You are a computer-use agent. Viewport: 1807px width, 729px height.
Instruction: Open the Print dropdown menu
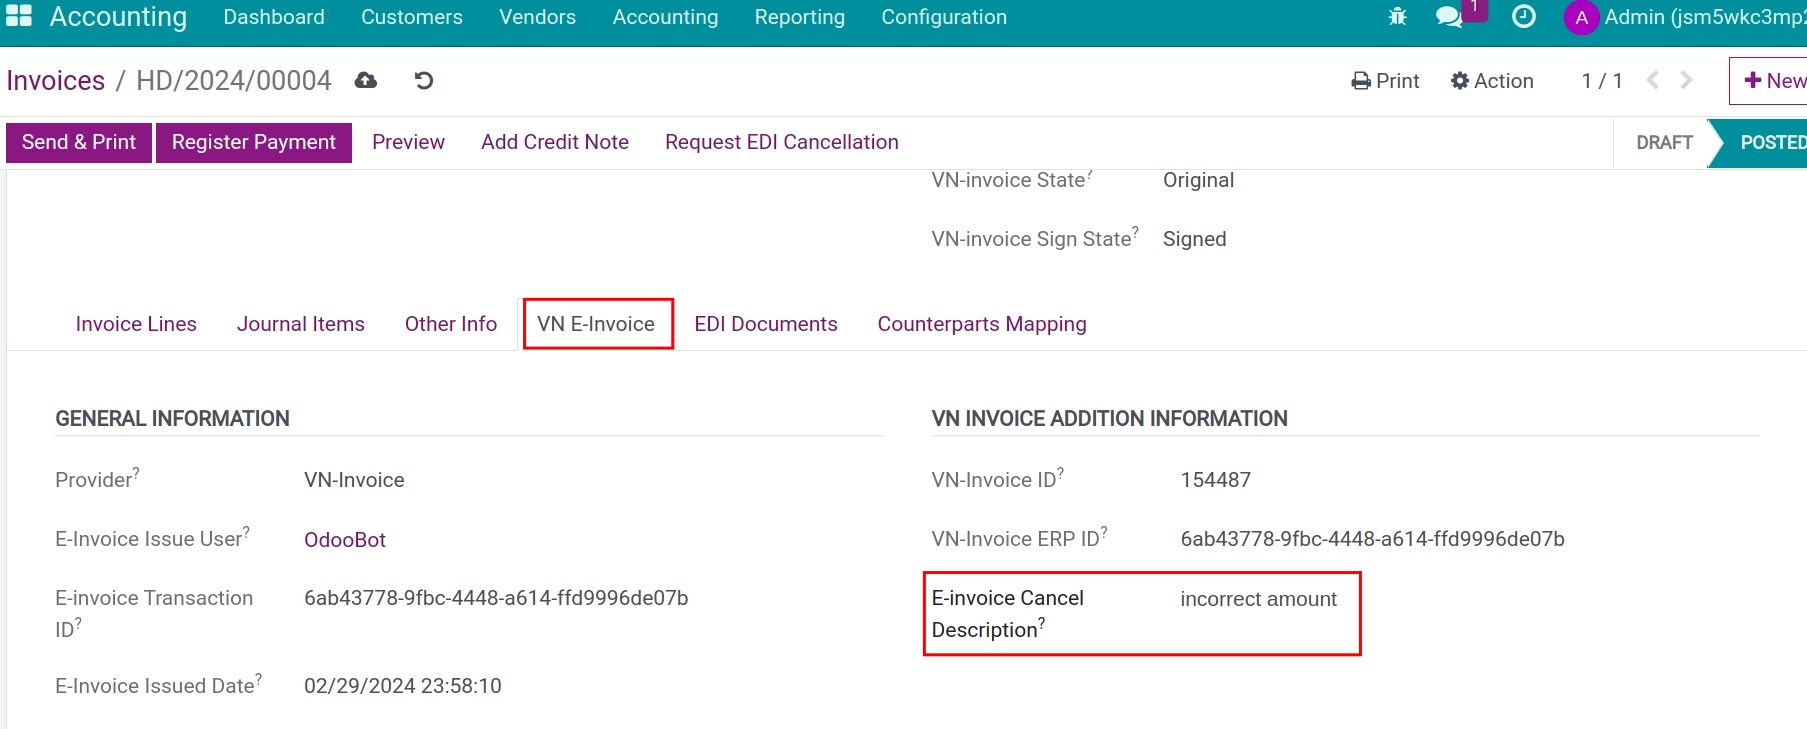pyautogui.click(x=1385, y=81)
